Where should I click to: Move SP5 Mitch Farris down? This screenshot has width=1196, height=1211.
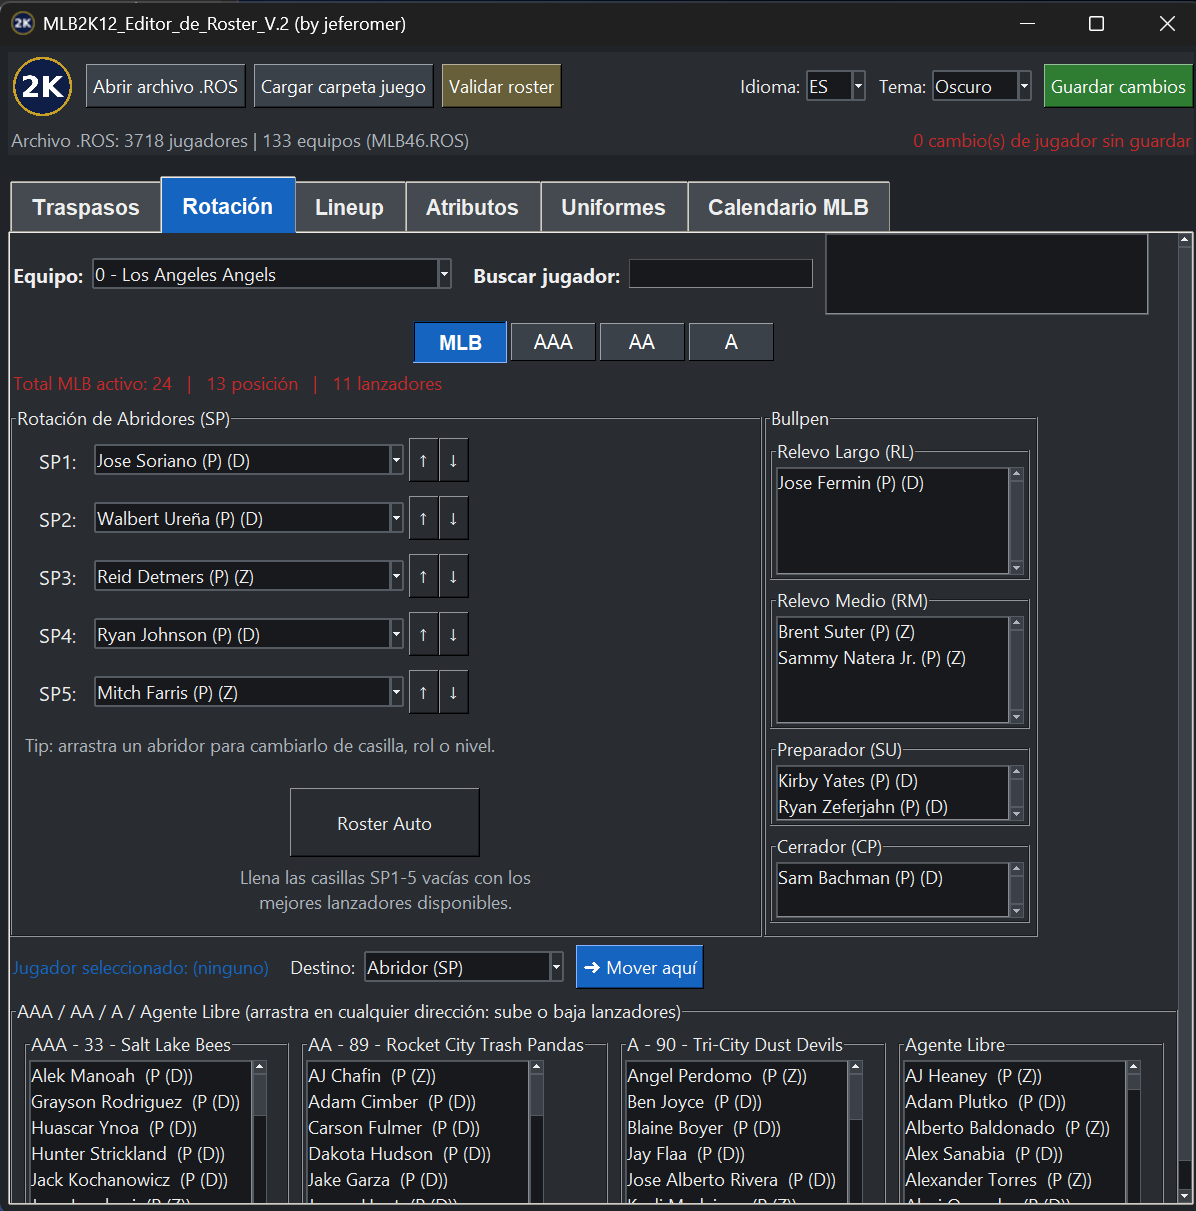pos(453,692)
